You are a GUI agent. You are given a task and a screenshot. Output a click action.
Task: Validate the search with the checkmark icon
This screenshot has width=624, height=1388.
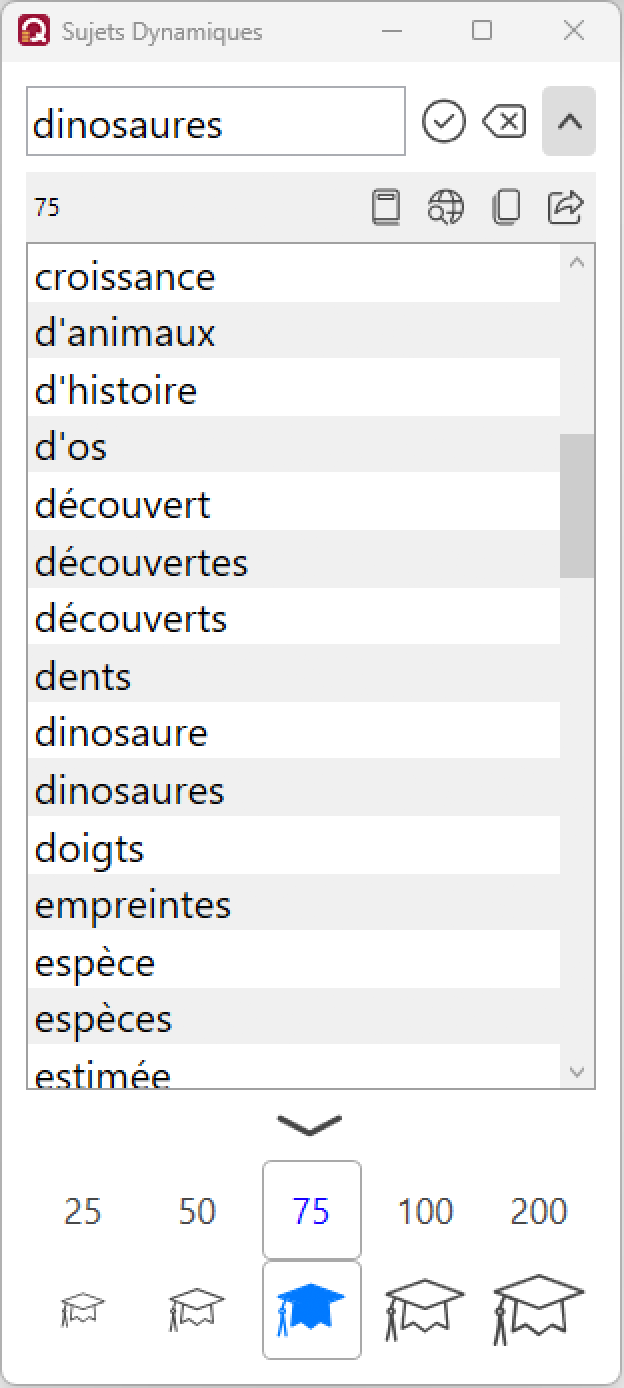click(x=444, y=121)
